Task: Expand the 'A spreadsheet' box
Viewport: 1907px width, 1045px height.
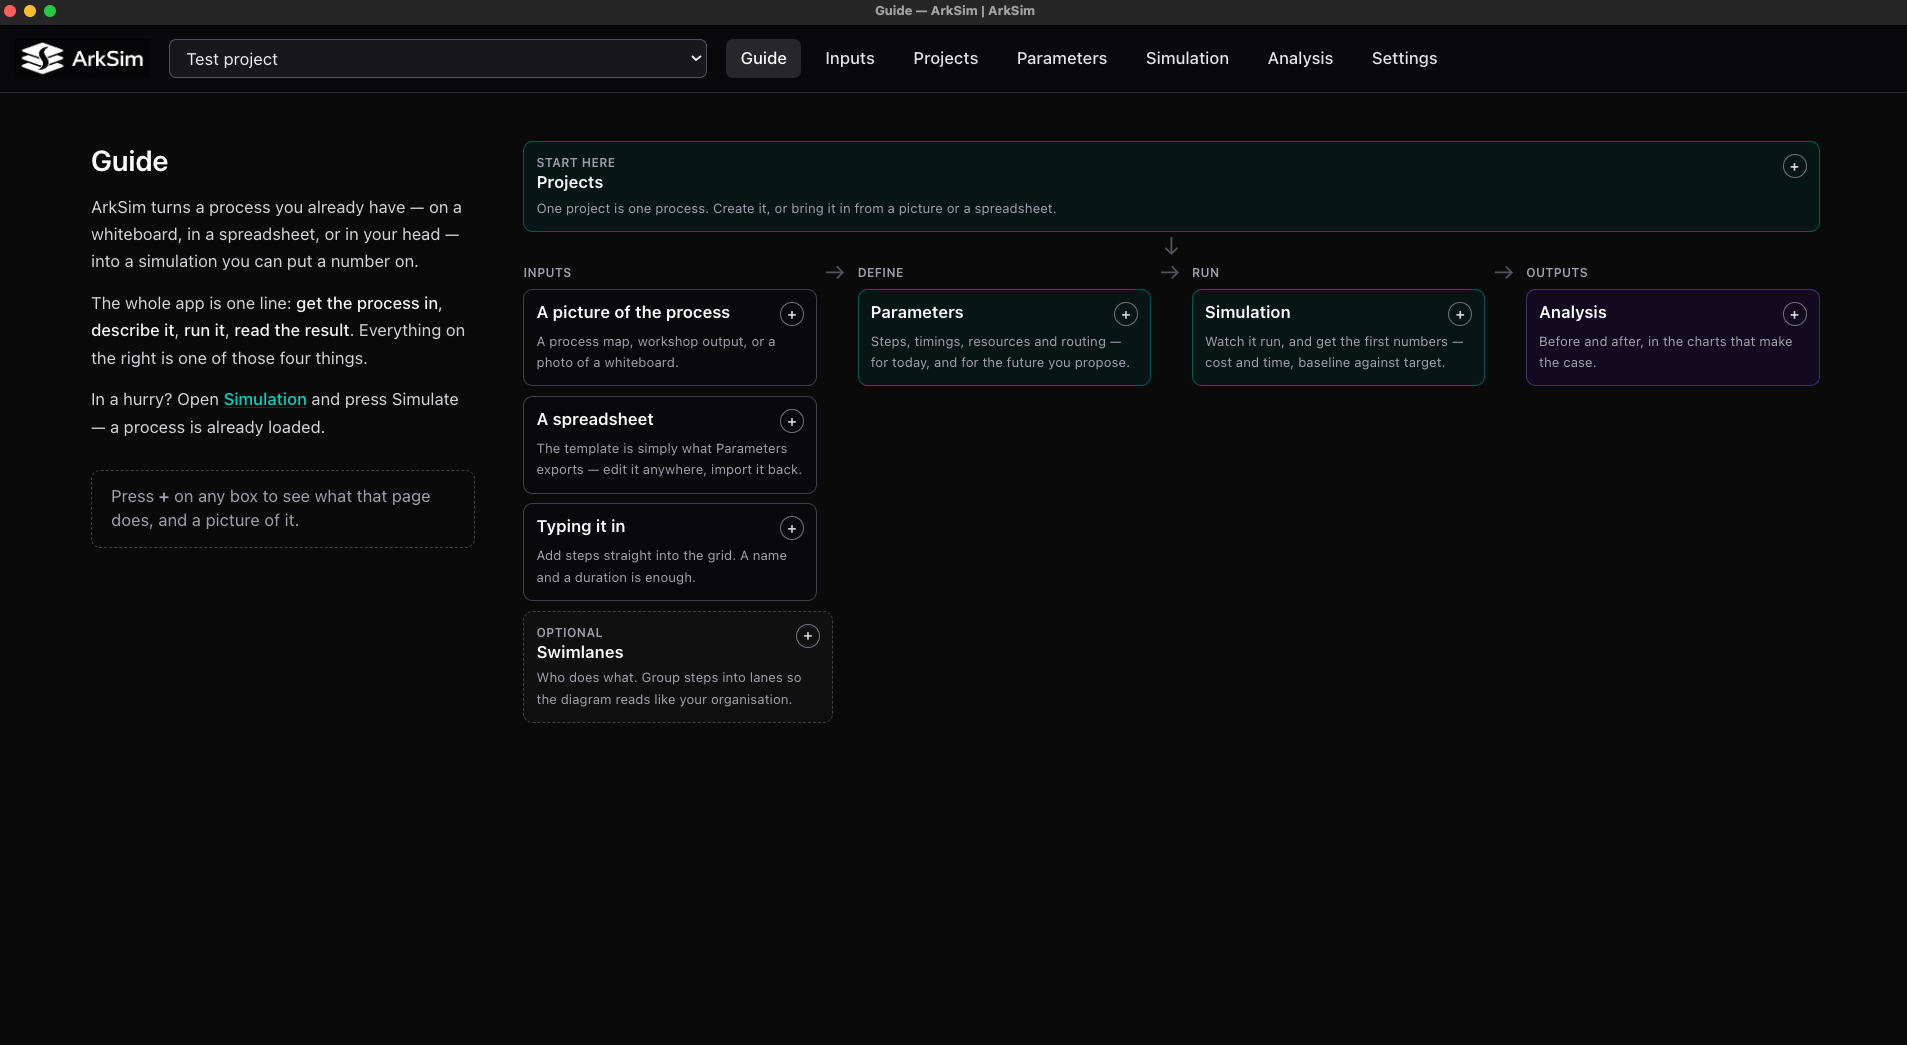Action: [792, 422]
